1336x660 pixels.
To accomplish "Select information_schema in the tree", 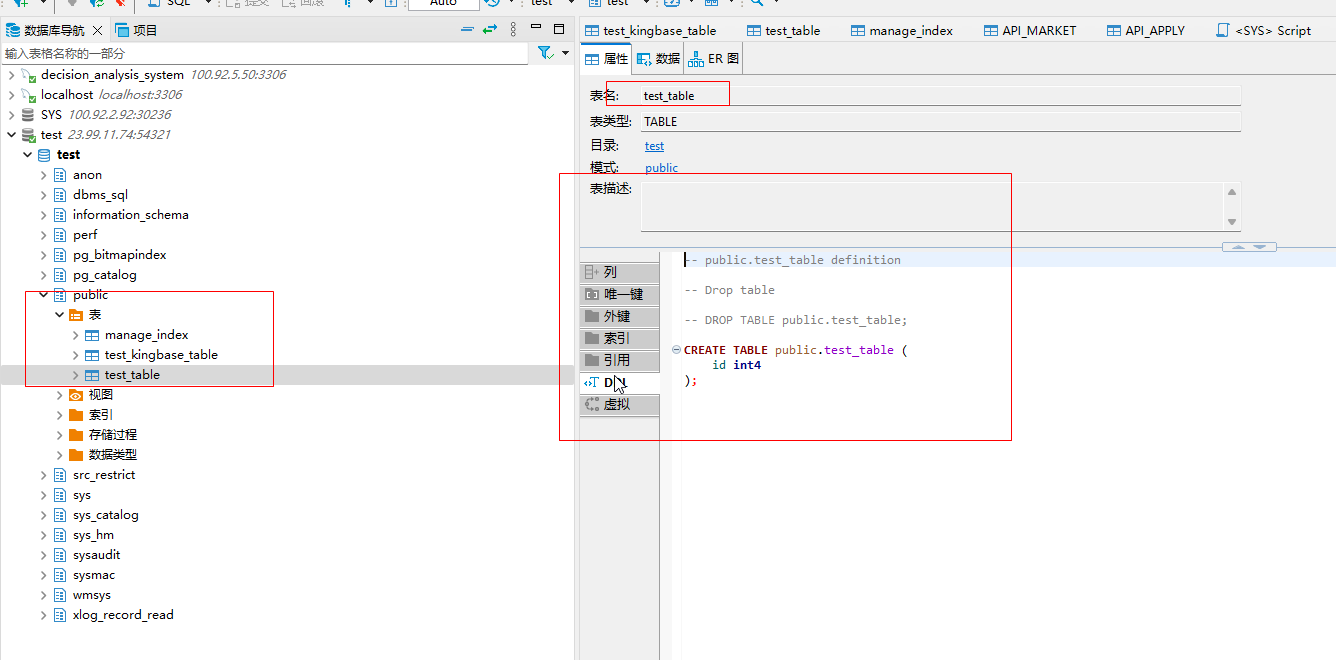I will point(130,215).
